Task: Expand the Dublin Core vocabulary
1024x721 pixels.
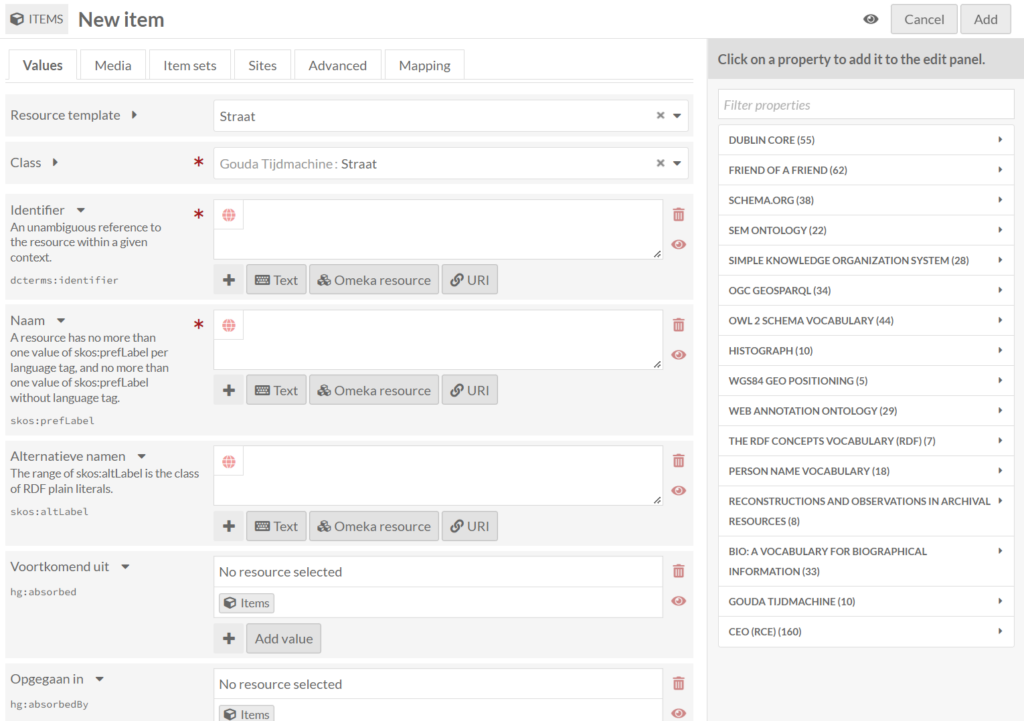Action: pyautogui.click(x=860, y=140)
